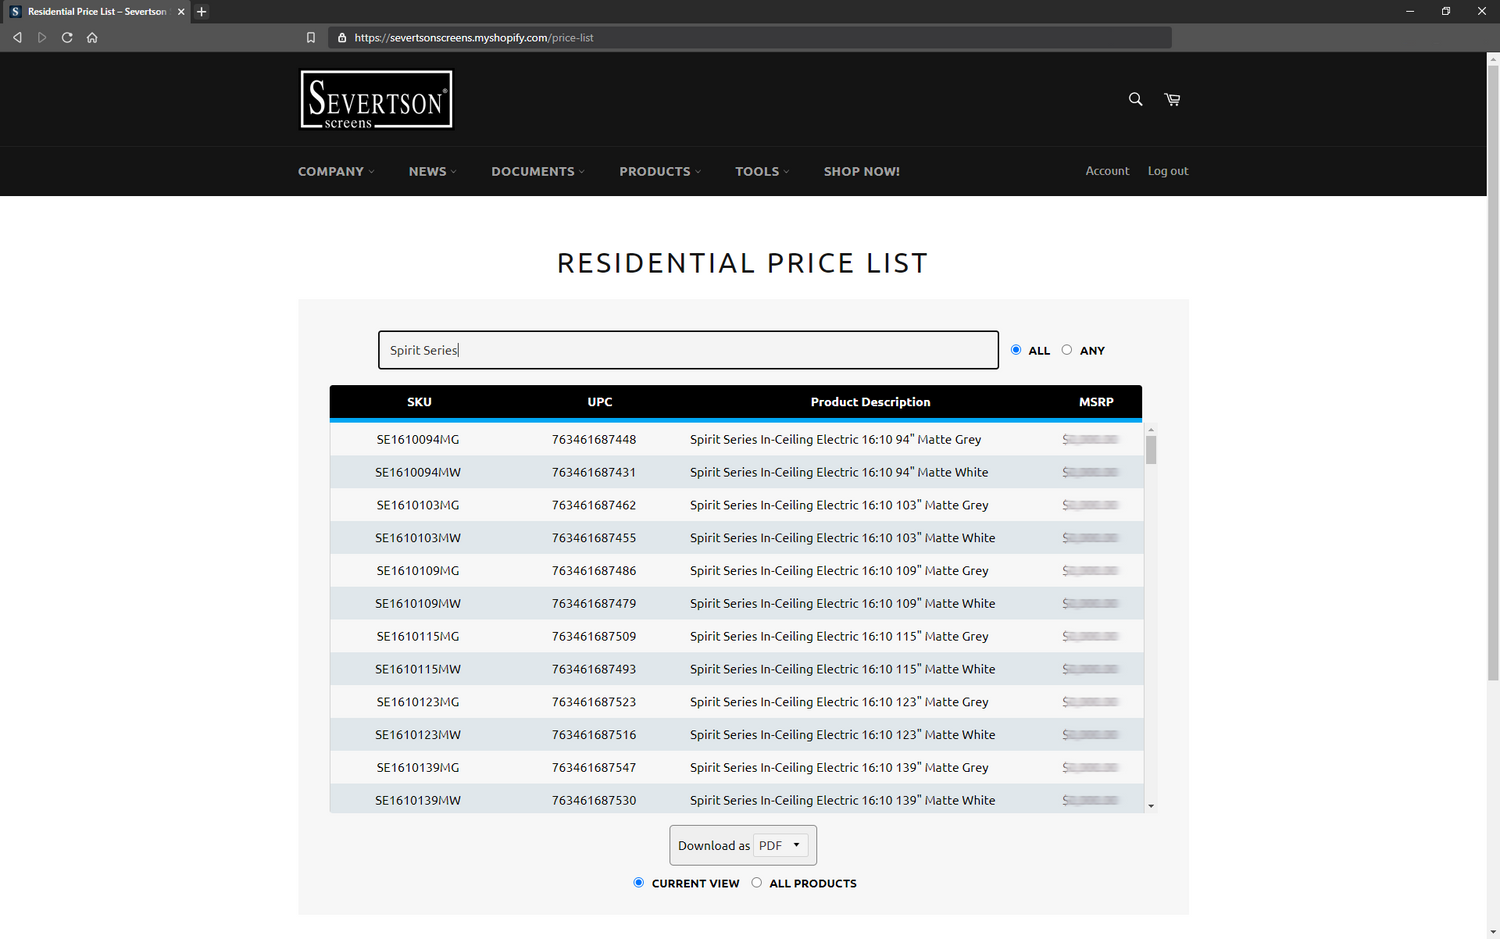Select the CURRENT VIEW radio button
Viewport: 1500px width, 939px height.
(639, 882)
